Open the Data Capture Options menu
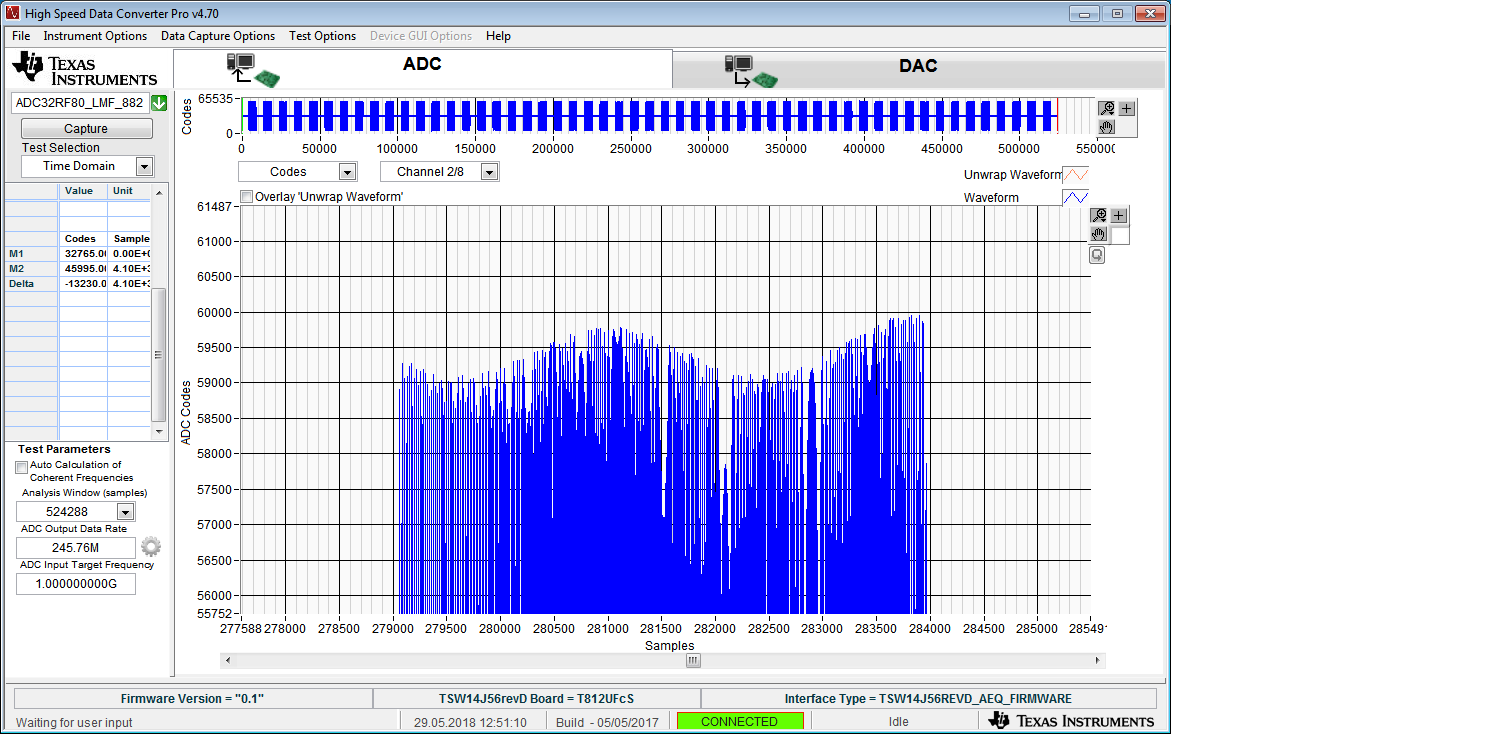The height and width of the screenshot is (734, 1488). pos(218,36)
